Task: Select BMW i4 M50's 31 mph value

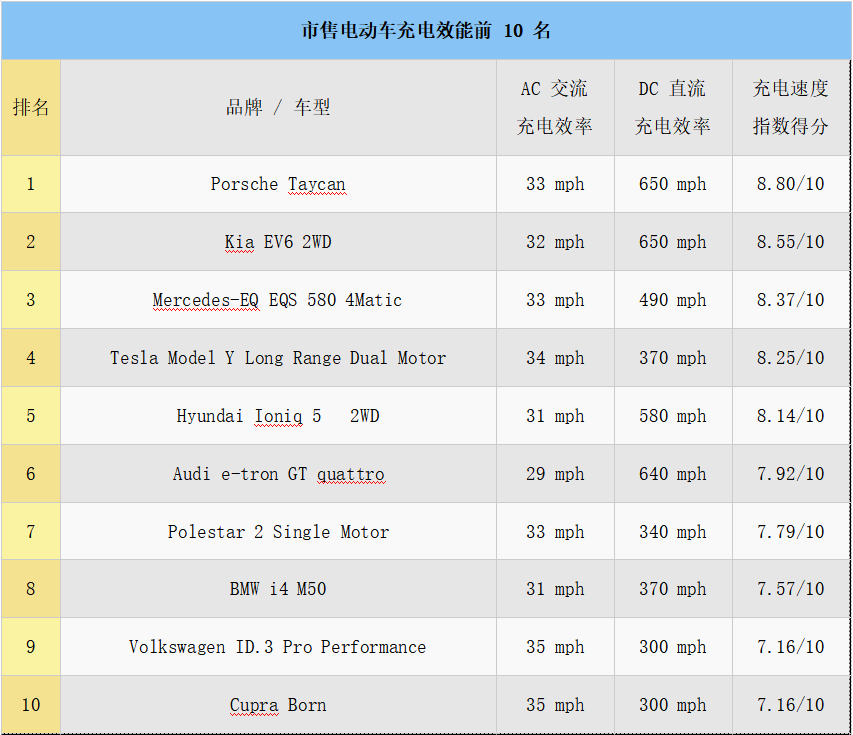Action: pos(555,589)
